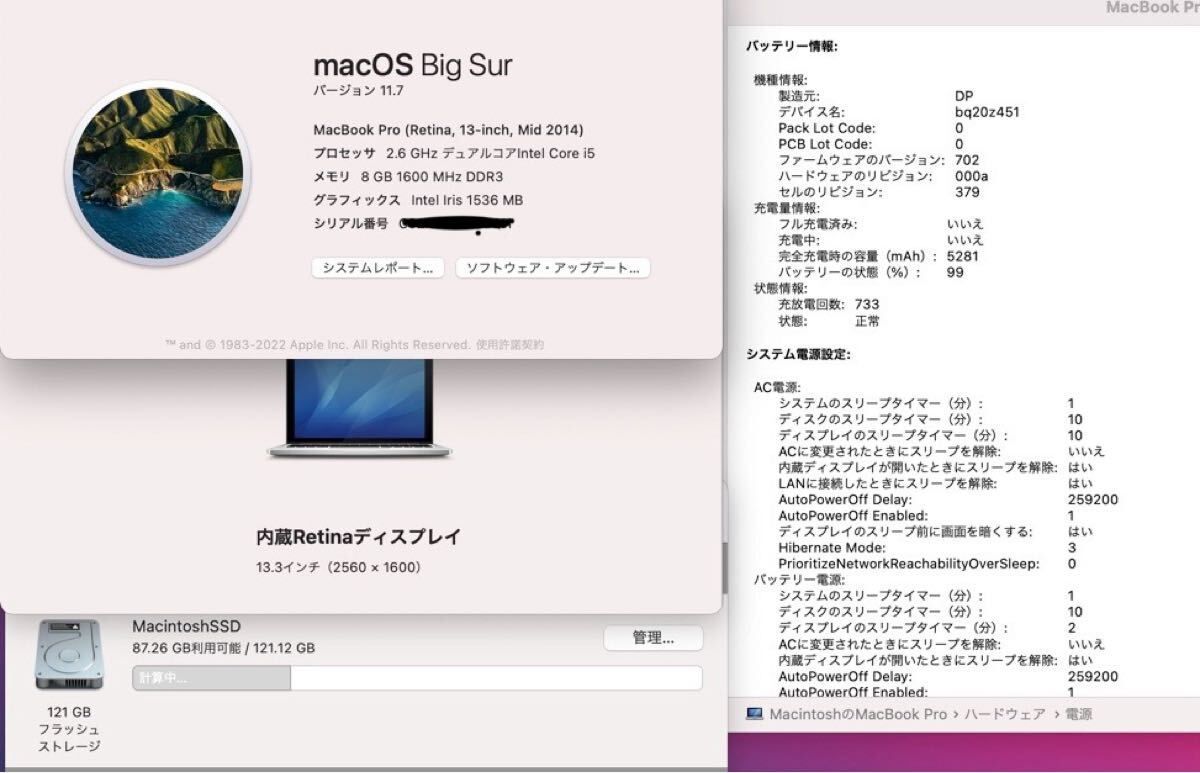Click the computer icon in path bar
Screen dimensions: 1200x773
point(755,714)
